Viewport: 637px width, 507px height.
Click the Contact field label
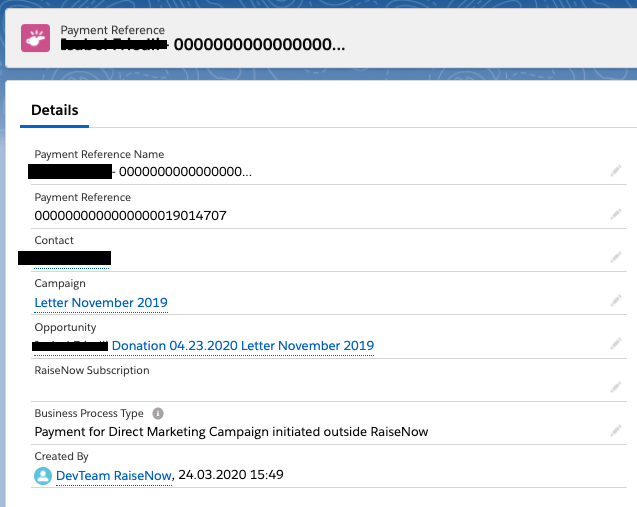pyautogui.click(x=54, y=240)
